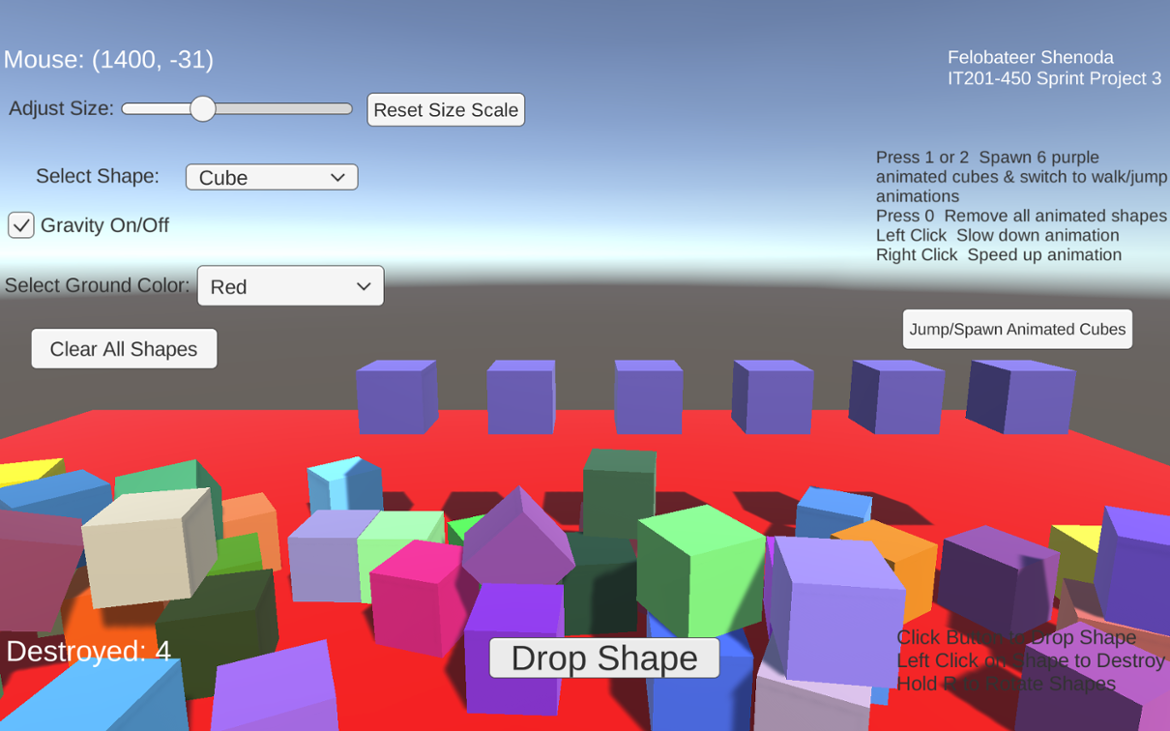Click Reset Size Scale
This screenshot has width=1170, height=731.
[x=445, y=110]
